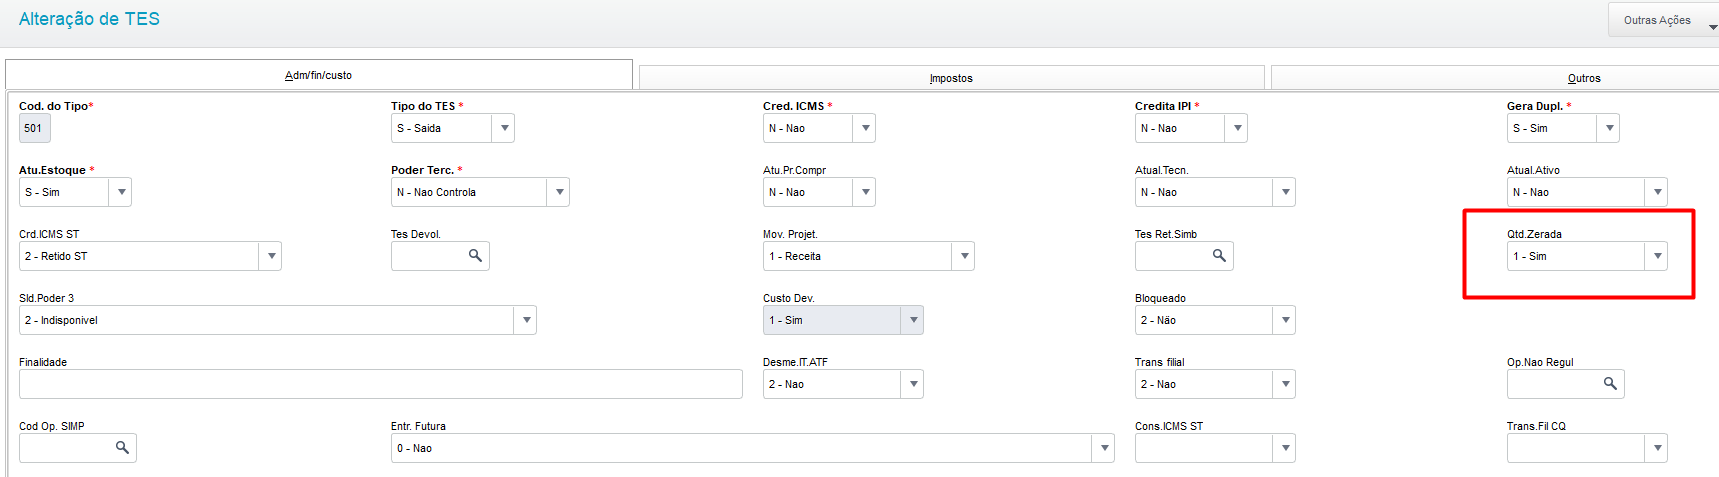Expand the Qtd.Zerada dropdown
The width and height of the screenshot is (1719, 477).
point(1657,256)
